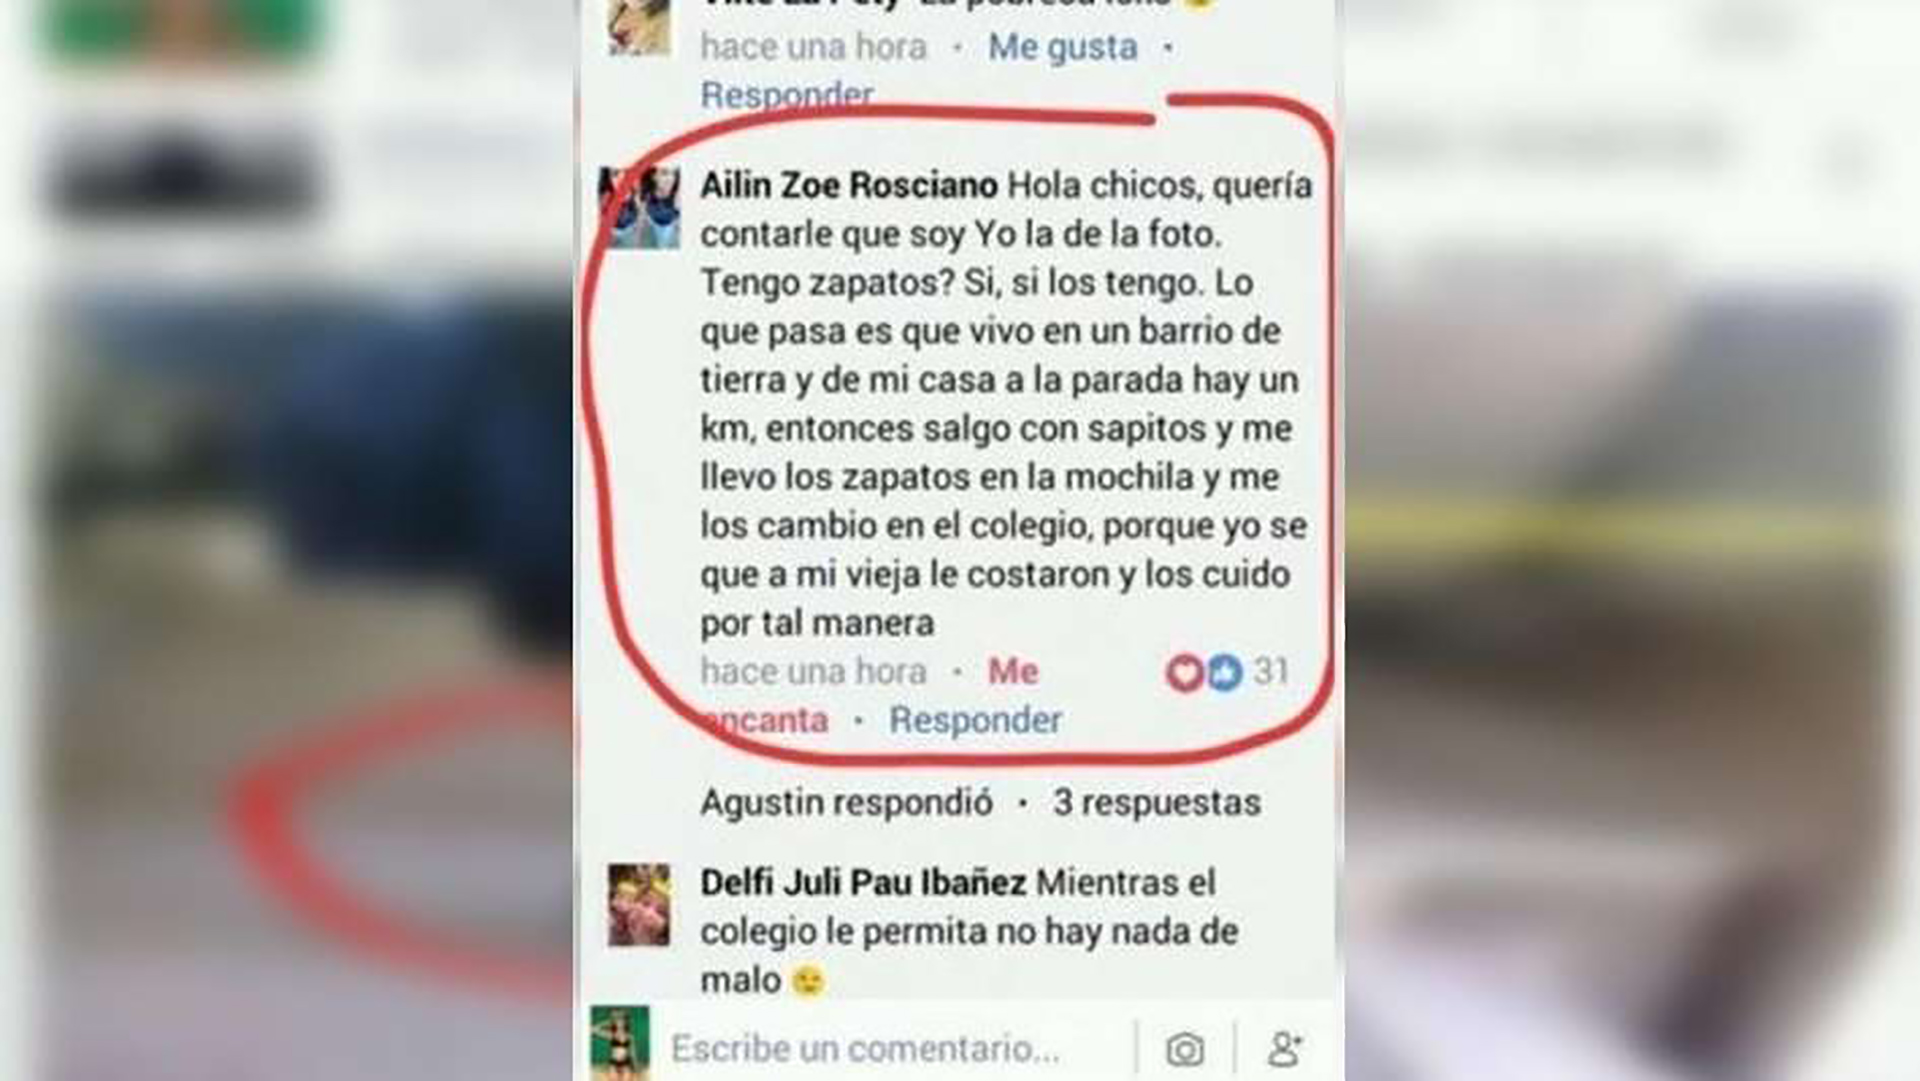Open top commenter's profile picture
Screen dimensions: 1920x1081
click(x=639, y=27)
